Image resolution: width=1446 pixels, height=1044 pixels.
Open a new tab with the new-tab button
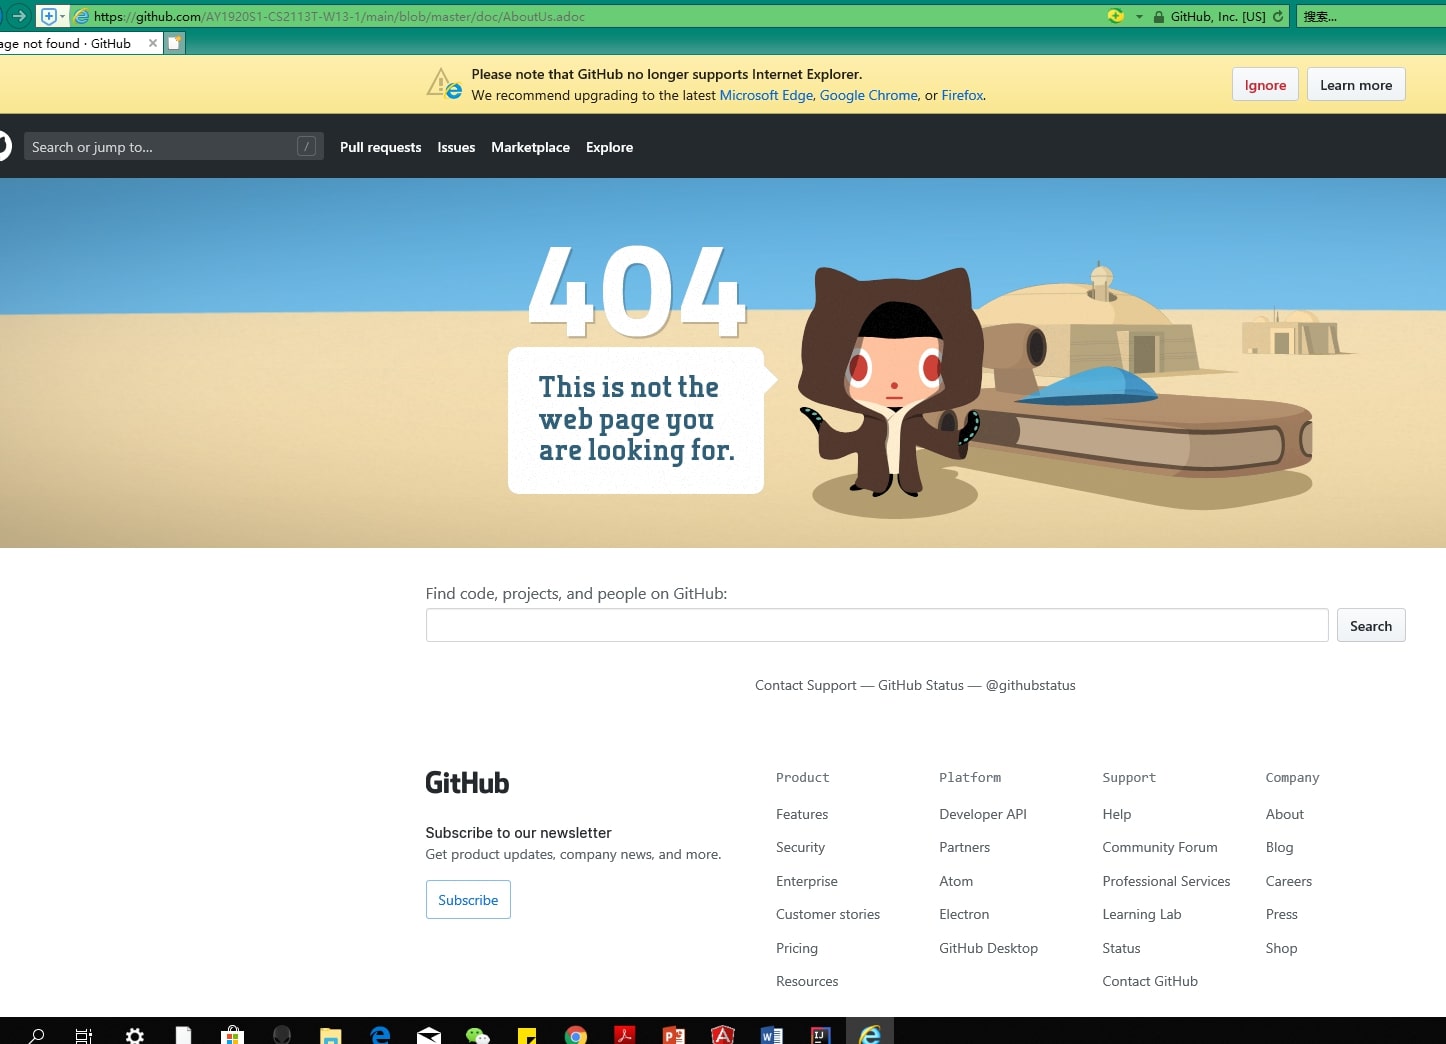175,43
